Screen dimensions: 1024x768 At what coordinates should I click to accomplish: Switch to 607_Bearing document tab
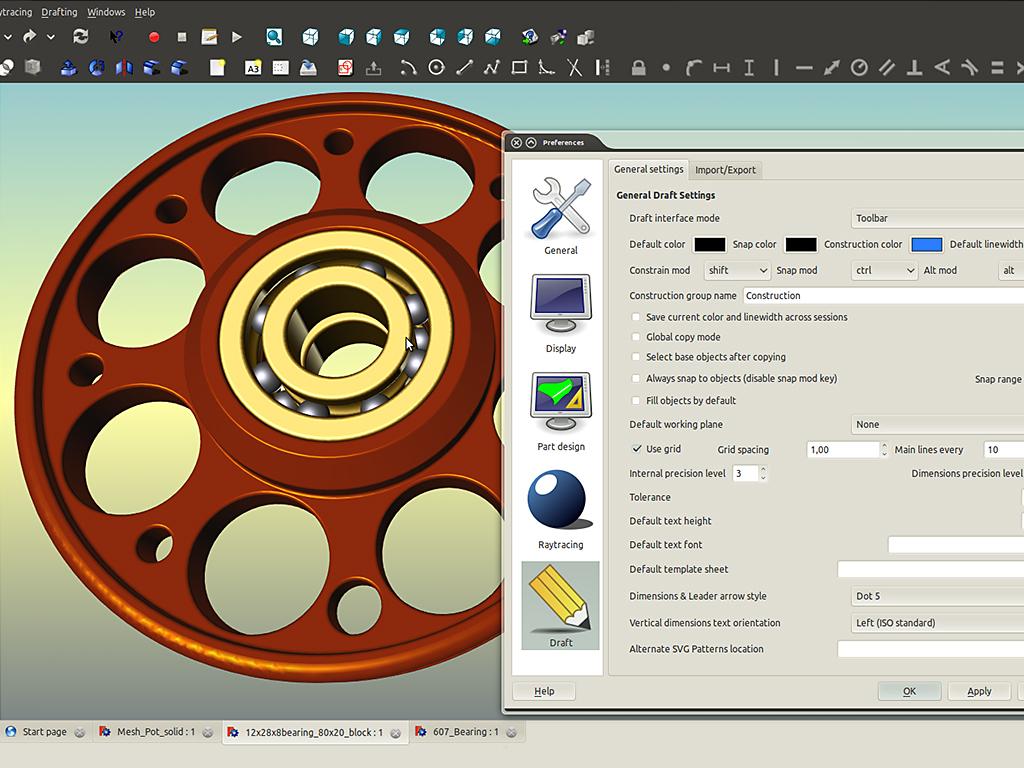tap(465, 732)
